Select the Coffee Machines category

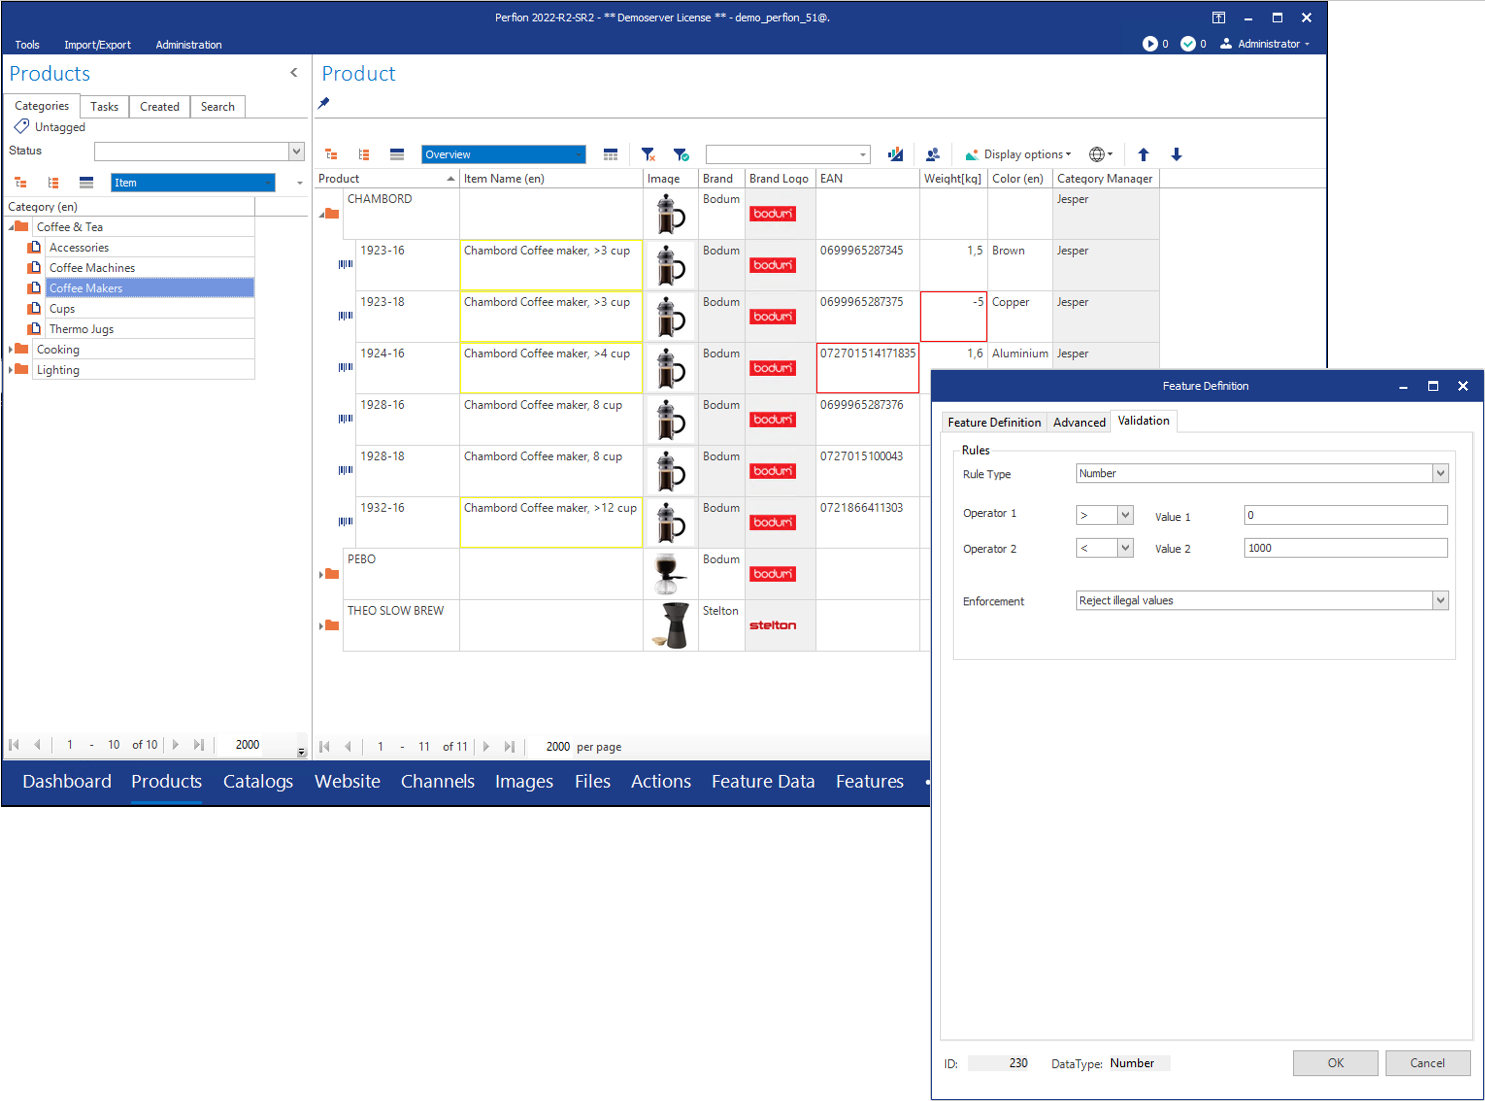(91, 267)
